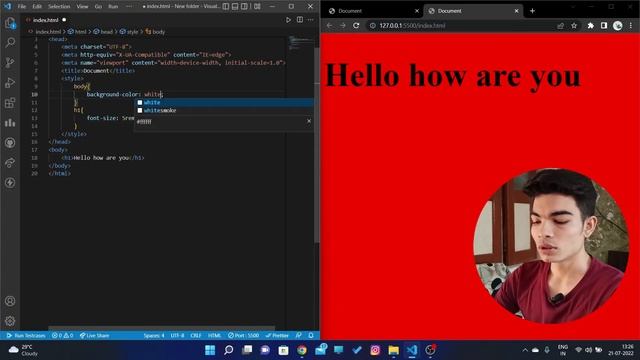Open Chrome profile avatar
Image resolution: width=640 pixels, height=360 pixels.
click(618, 26)
